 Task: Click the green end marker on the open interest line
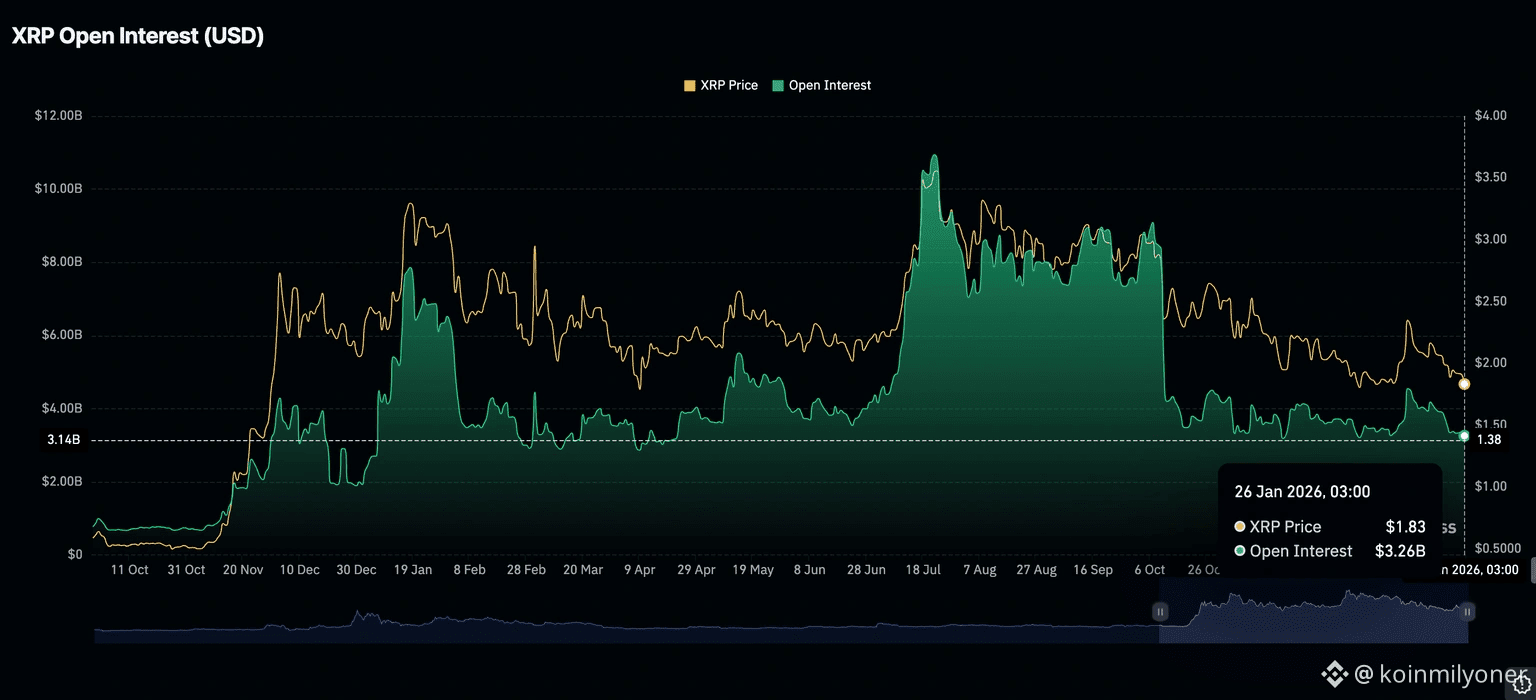click(1465, 436)
